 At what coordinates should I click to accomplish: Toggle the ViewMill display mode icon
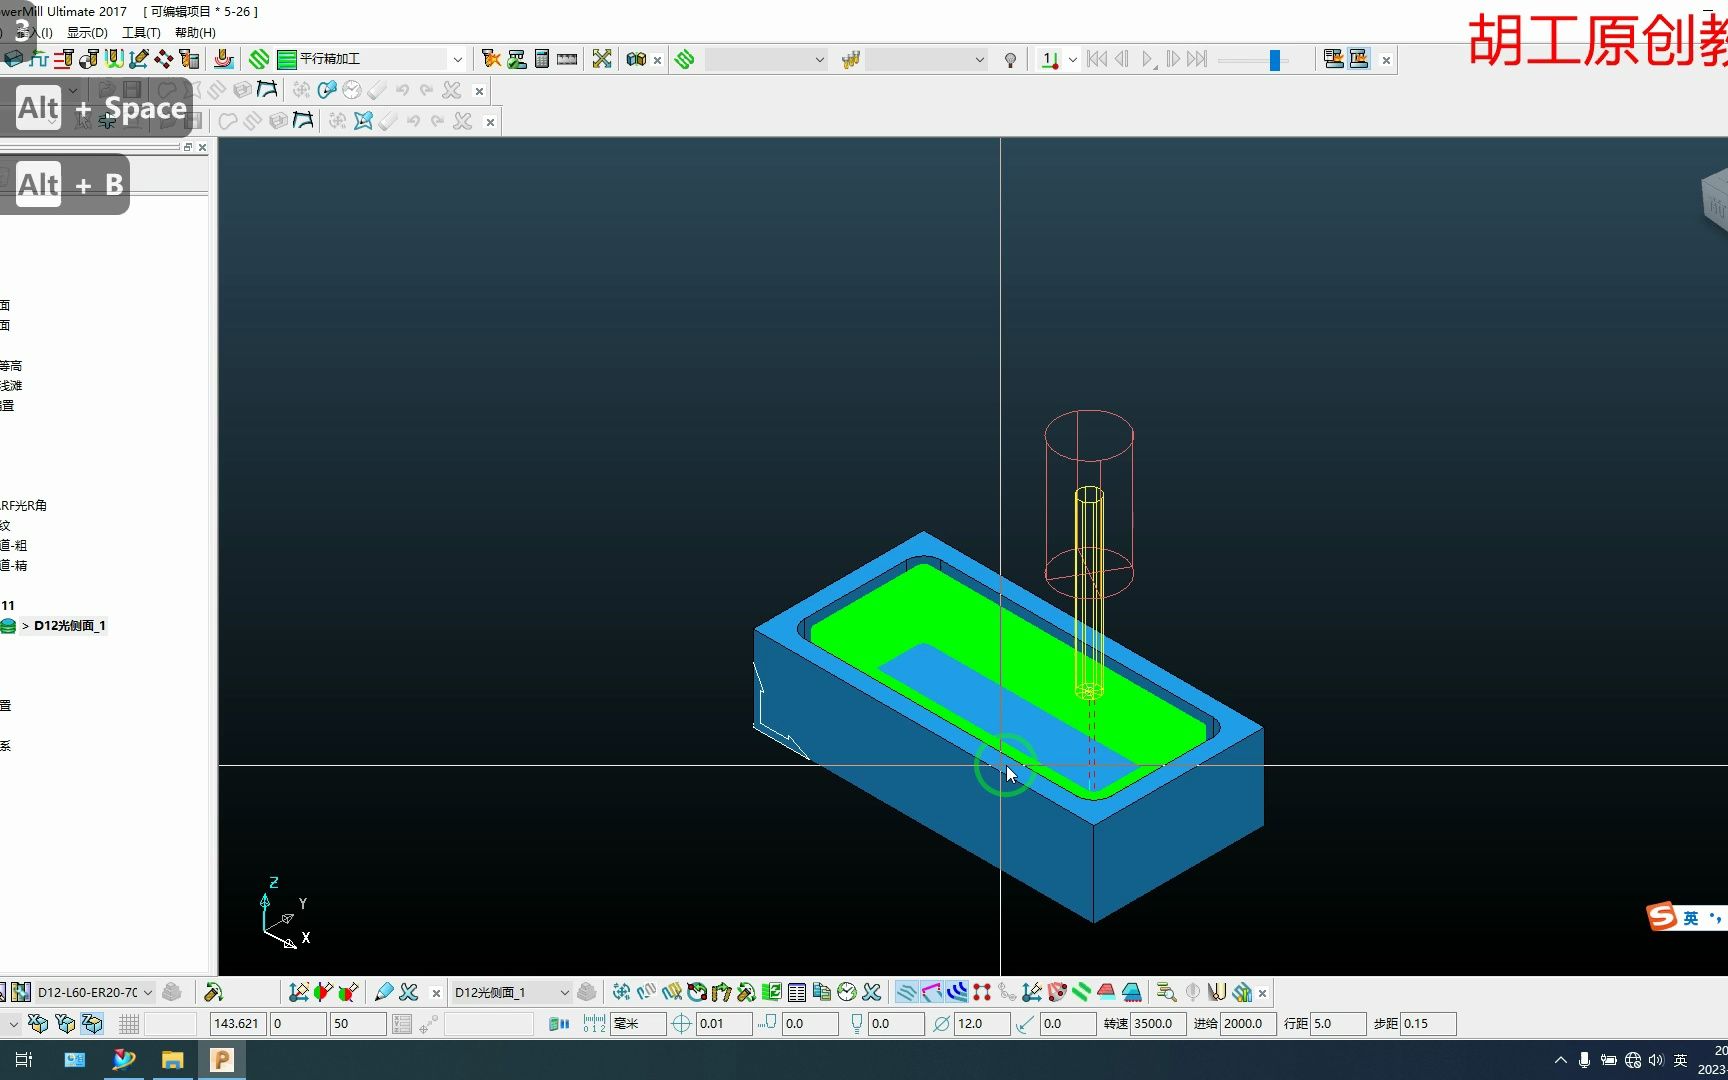1359,59
